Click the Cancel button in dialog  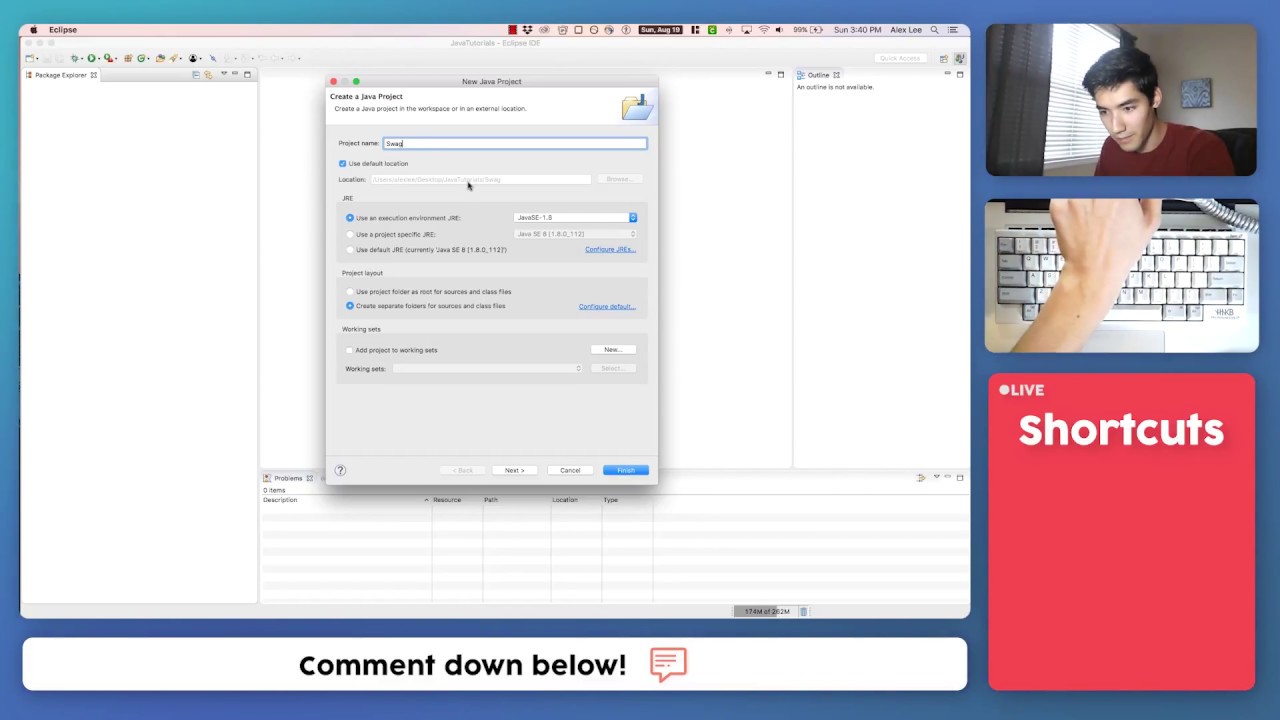[x=570, y=470]
